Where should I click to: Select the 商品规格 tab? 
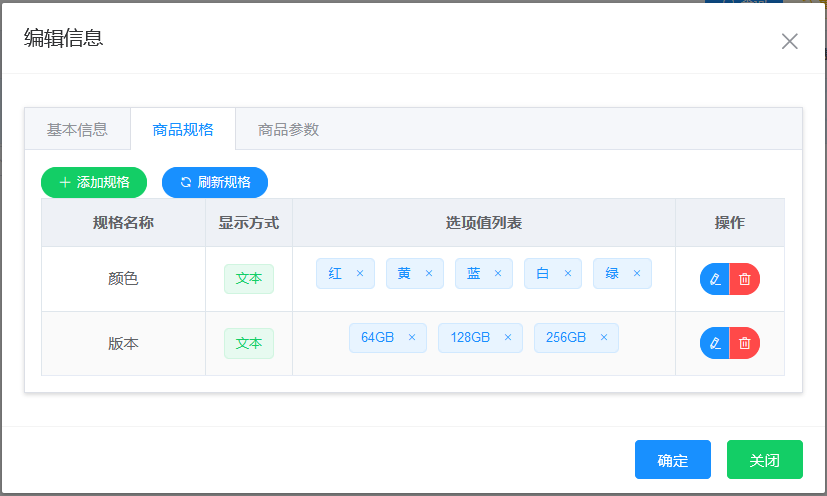tap(183, 129)
